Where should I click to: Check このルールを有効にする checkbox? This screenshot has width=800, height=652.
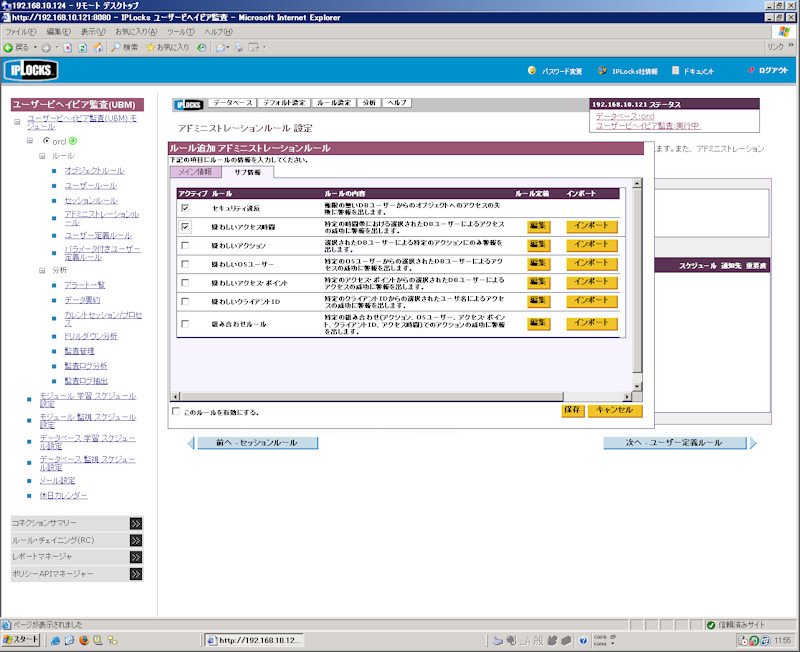[176, 411]
